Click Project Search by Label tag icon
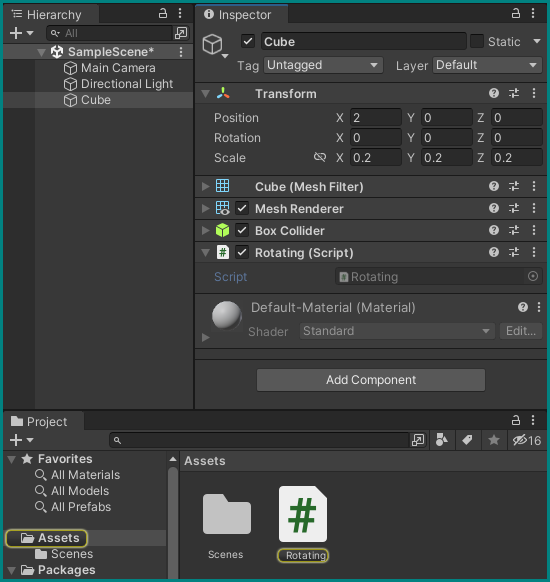550x582 pixels. (x=467, y=440)
